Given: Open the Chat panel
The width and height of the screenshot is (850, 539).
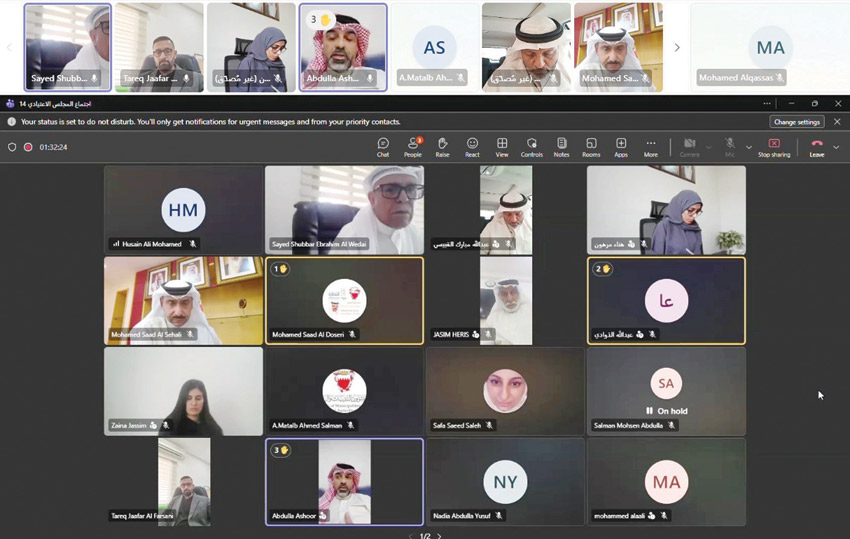Looking at the screenshot, I should click(x=383, y=147).
